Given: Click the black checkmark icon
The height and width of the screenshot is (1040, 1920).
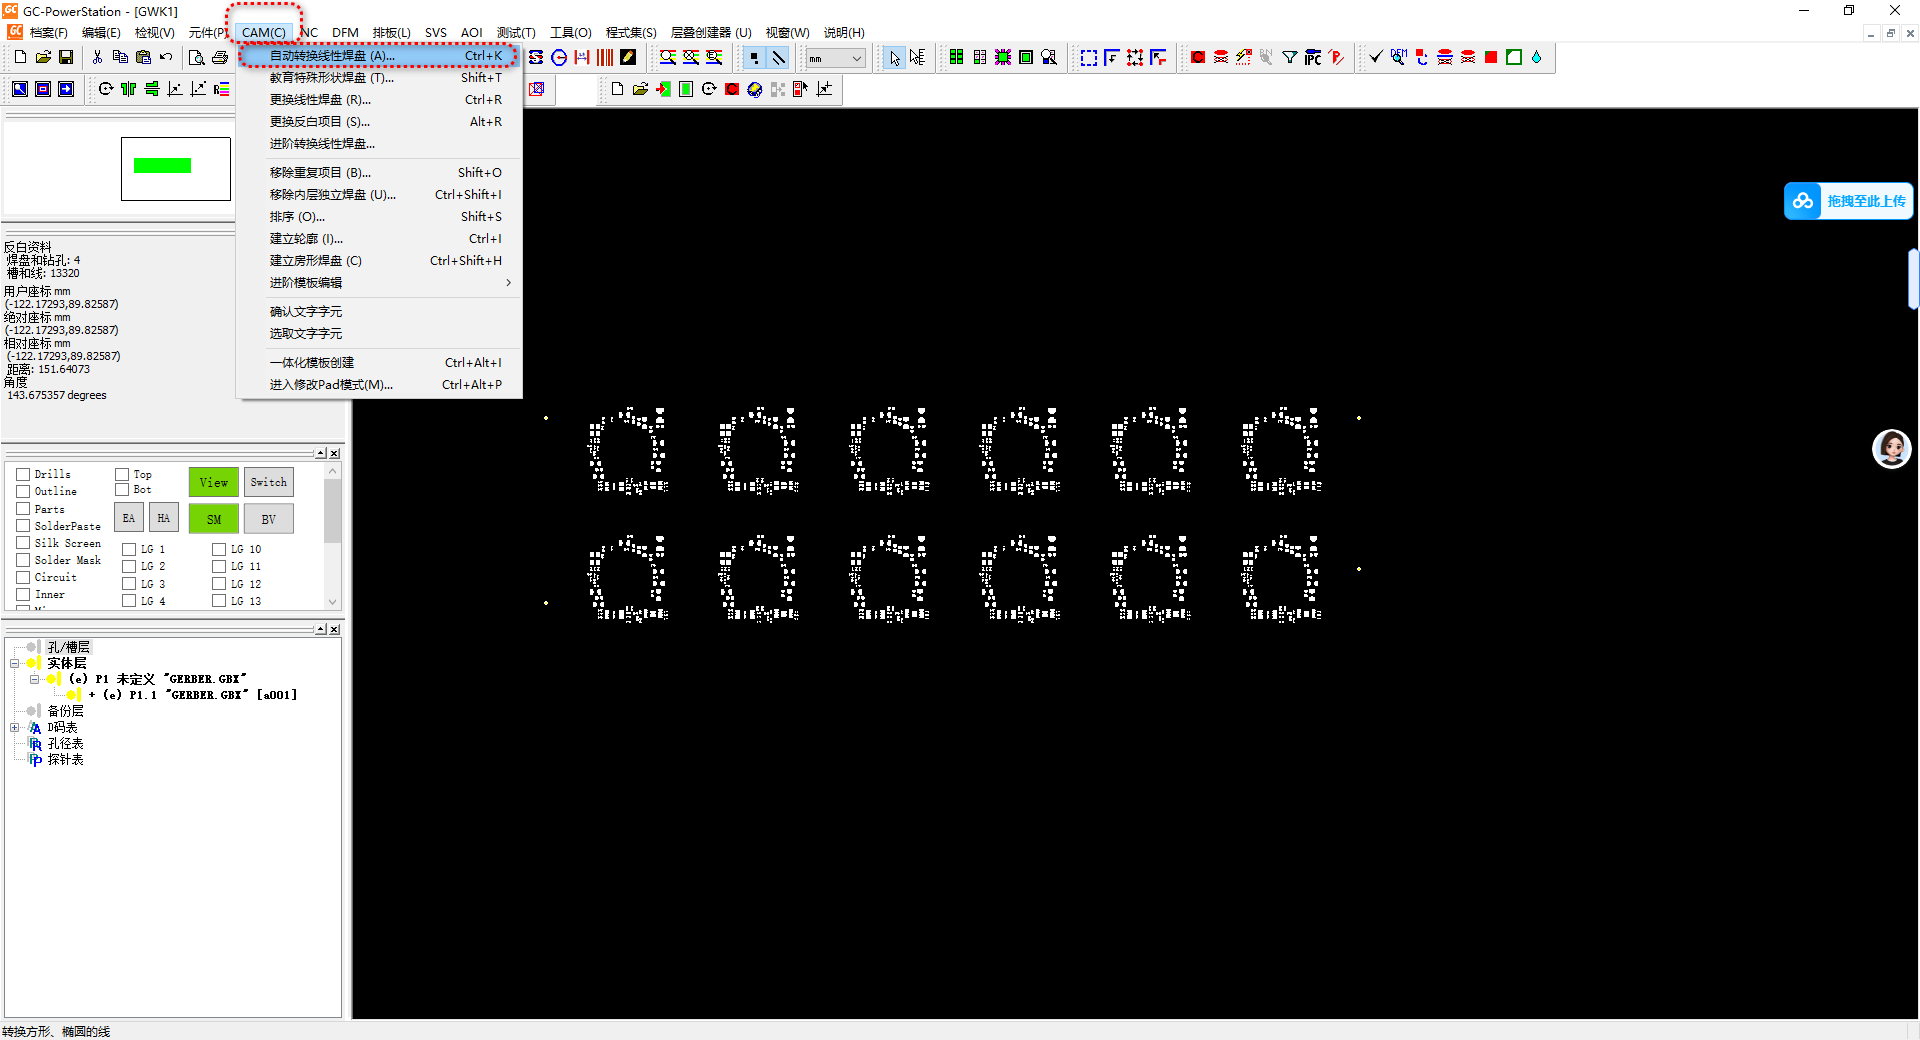Looking at the screenshot, I should tap(1376, 58).
